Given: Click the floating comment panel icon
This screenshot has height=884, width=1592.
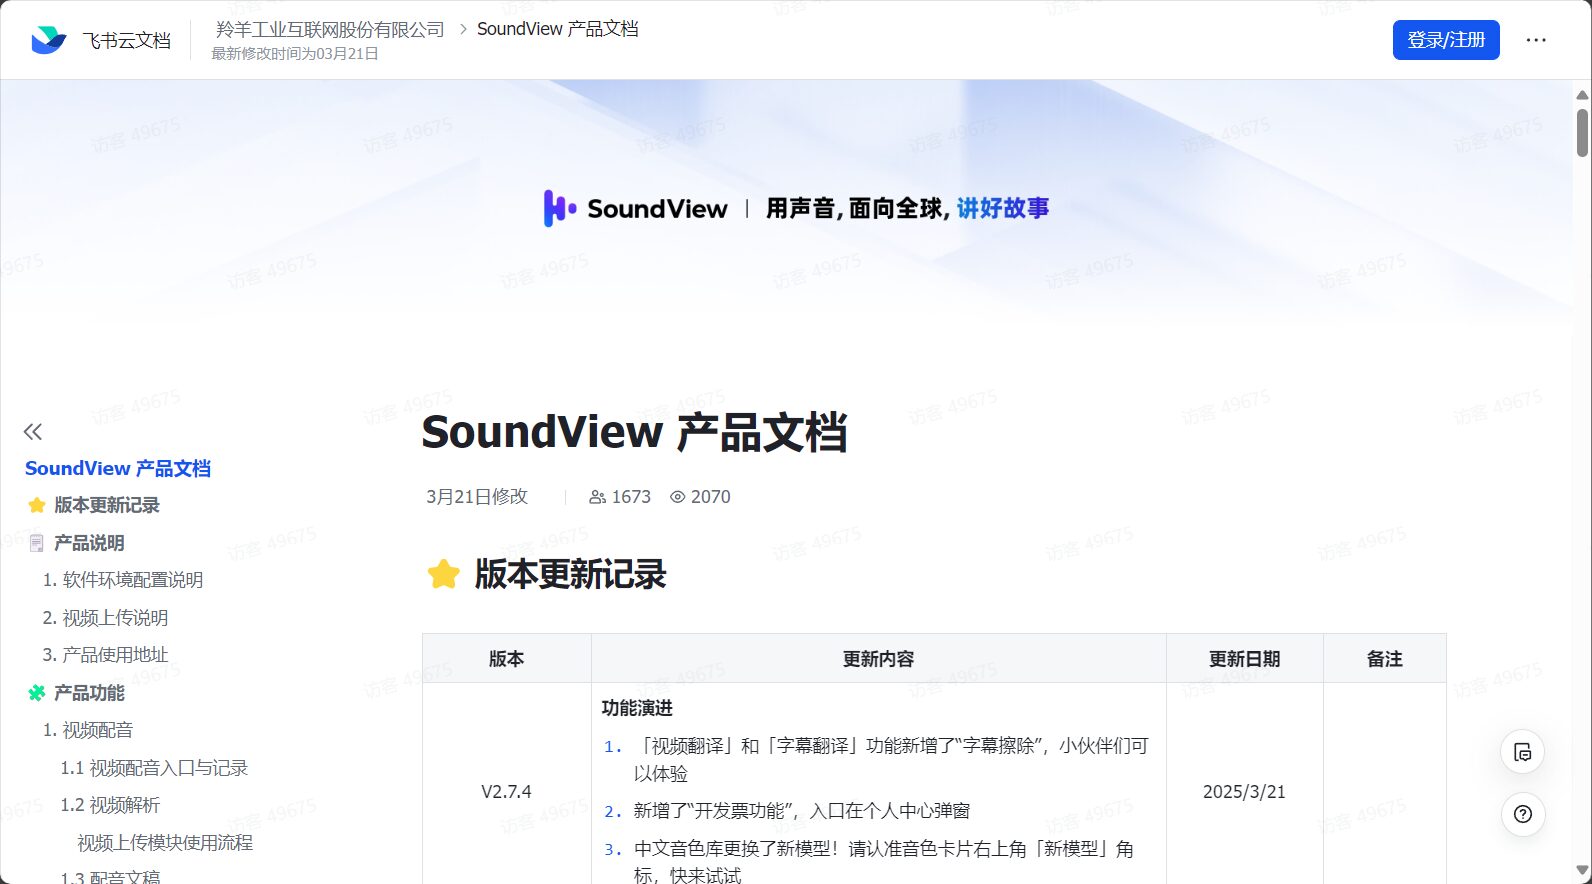Looking at the screenshot, I should pos(1523,752).
